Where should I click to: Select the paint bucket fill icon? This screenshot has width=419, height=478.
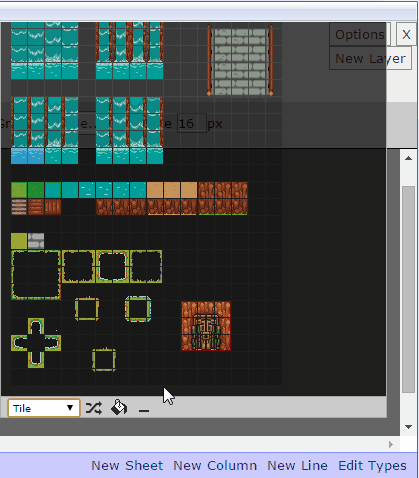[x=119, y=407]
